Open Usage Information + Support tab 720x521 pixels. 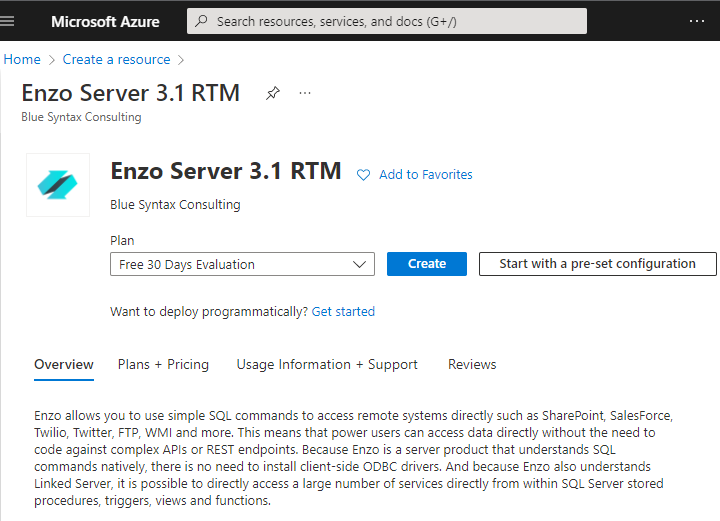pos(327,364)
